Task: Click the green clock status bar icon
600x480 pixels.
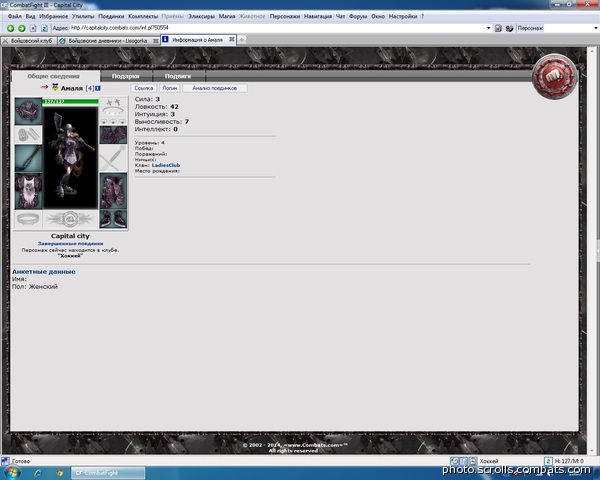Action: pyautogui.click(x=454, y=461)
